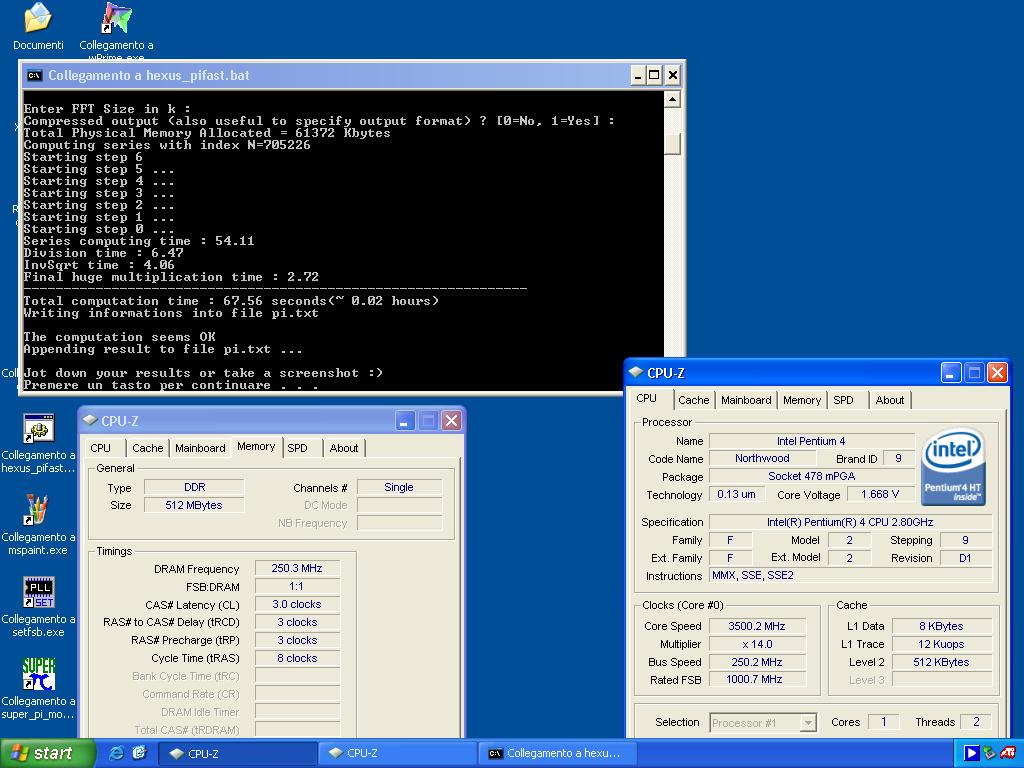1024x768 pixels.
Task: Open the Documenti folder icon on the desktop
Action: tap(38, 18)
